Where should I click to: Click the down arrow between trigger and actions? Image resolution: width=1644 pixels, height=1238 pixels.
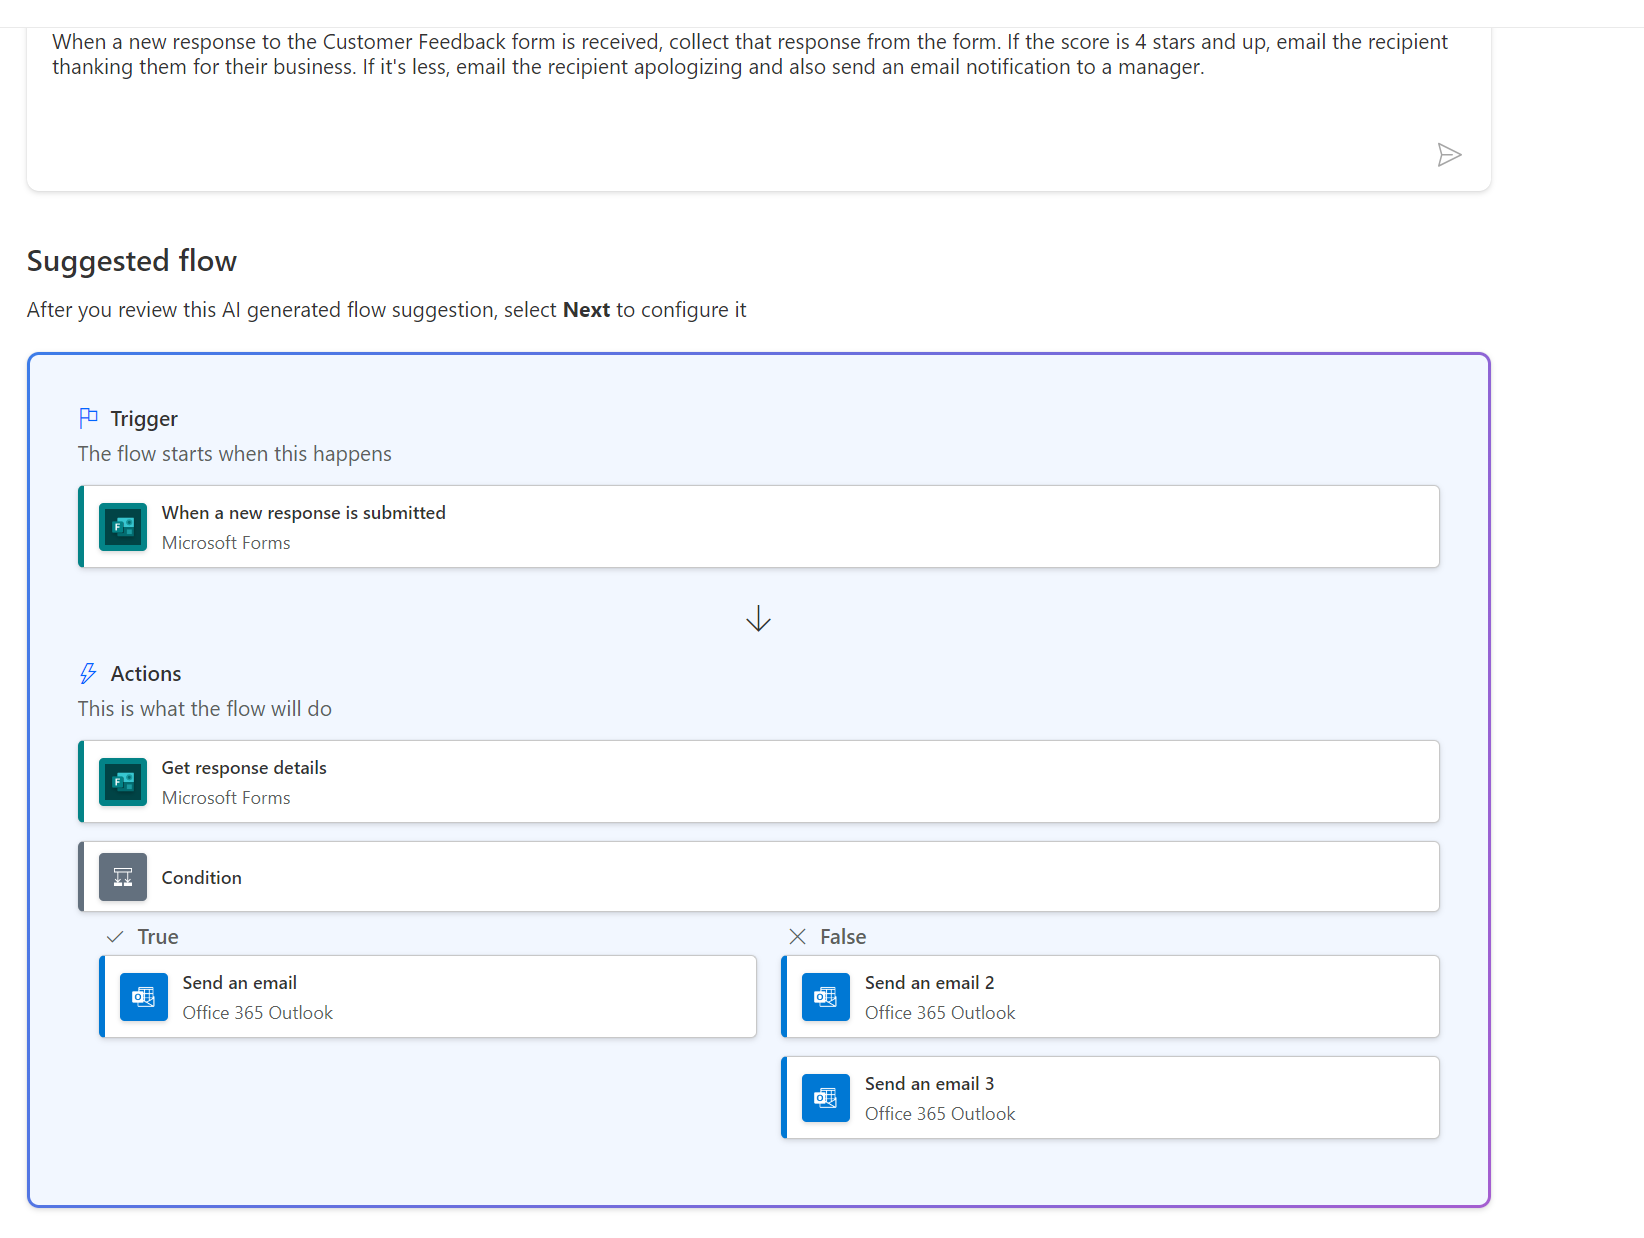pos(758,619)
